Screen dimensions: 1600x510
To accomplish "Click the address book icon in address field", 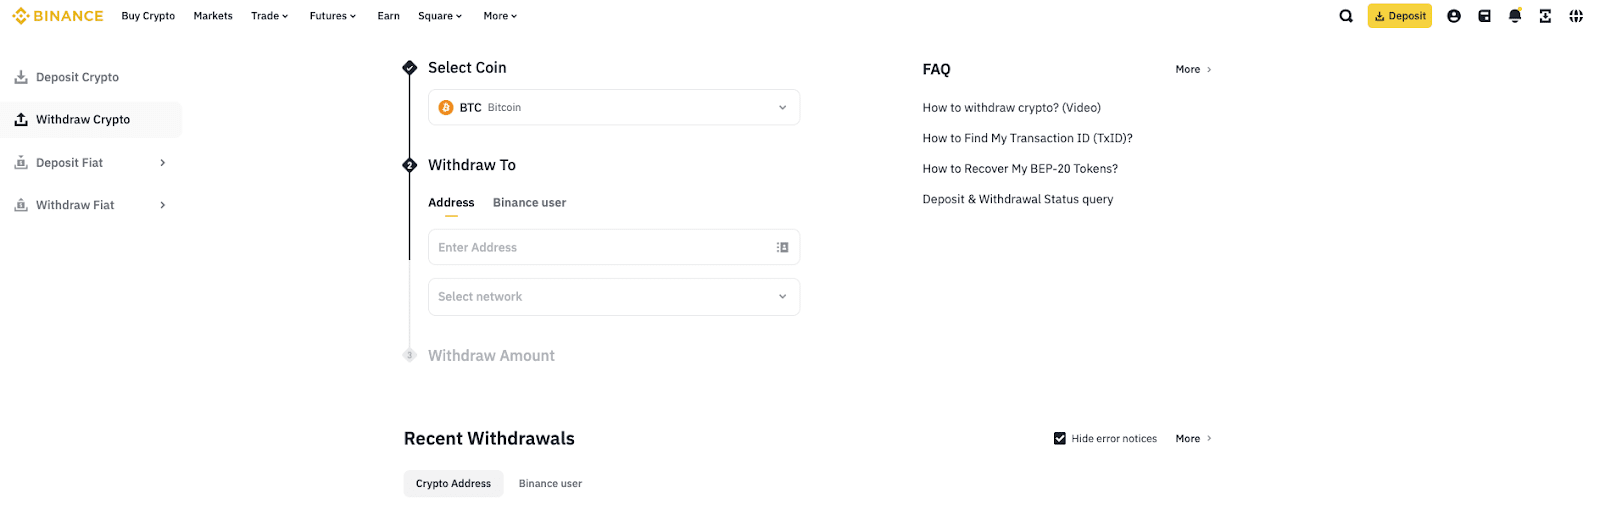I will [782, 247].
